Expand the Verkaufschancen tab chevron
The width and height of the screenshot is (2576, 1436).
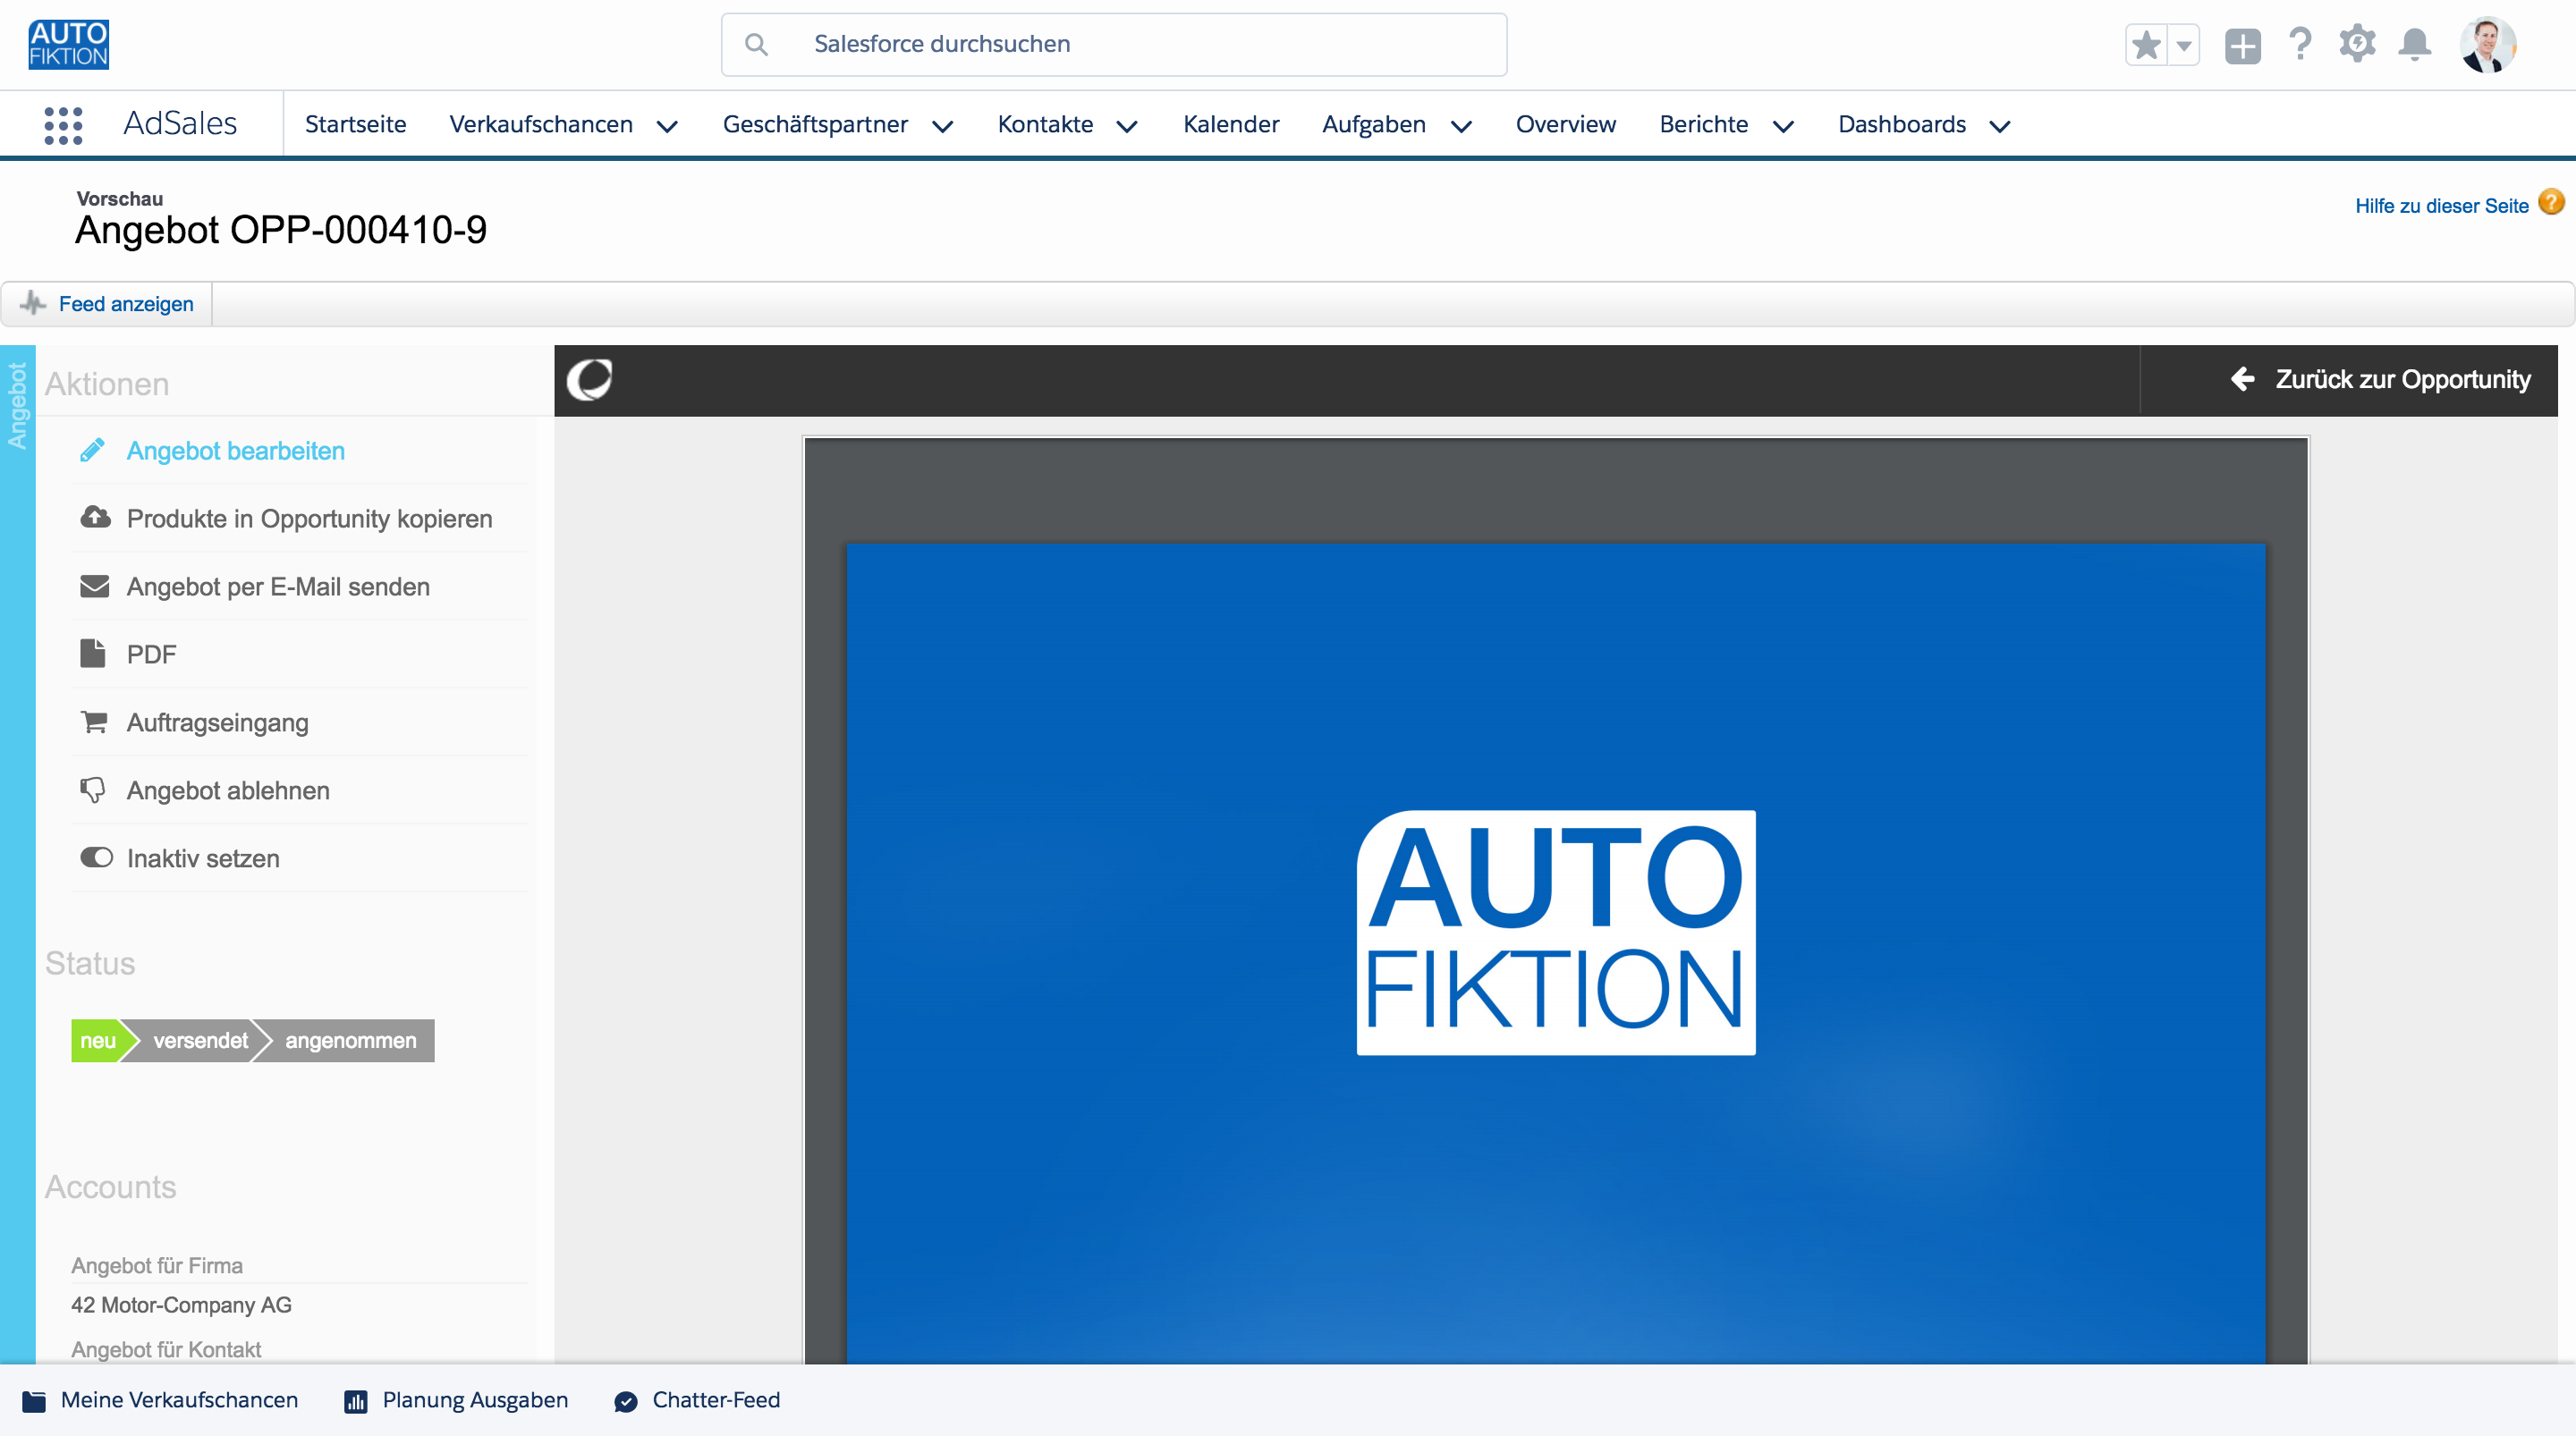668,126
